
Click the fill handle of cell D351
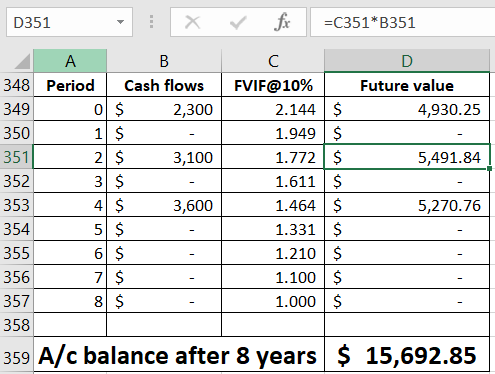489,169
